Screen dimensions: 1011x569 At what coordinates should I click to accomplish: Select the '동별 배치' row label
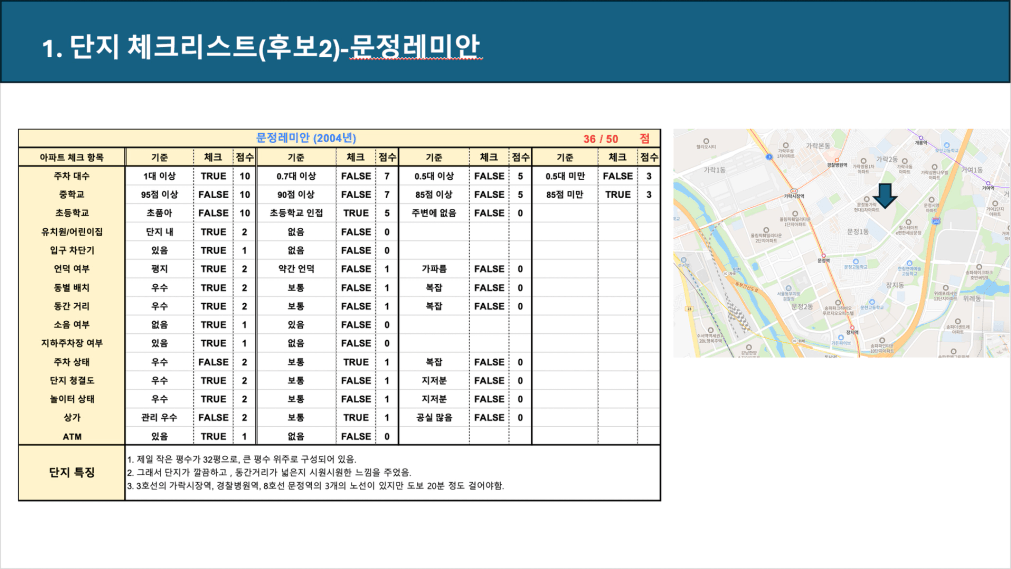tap(72, 288)
